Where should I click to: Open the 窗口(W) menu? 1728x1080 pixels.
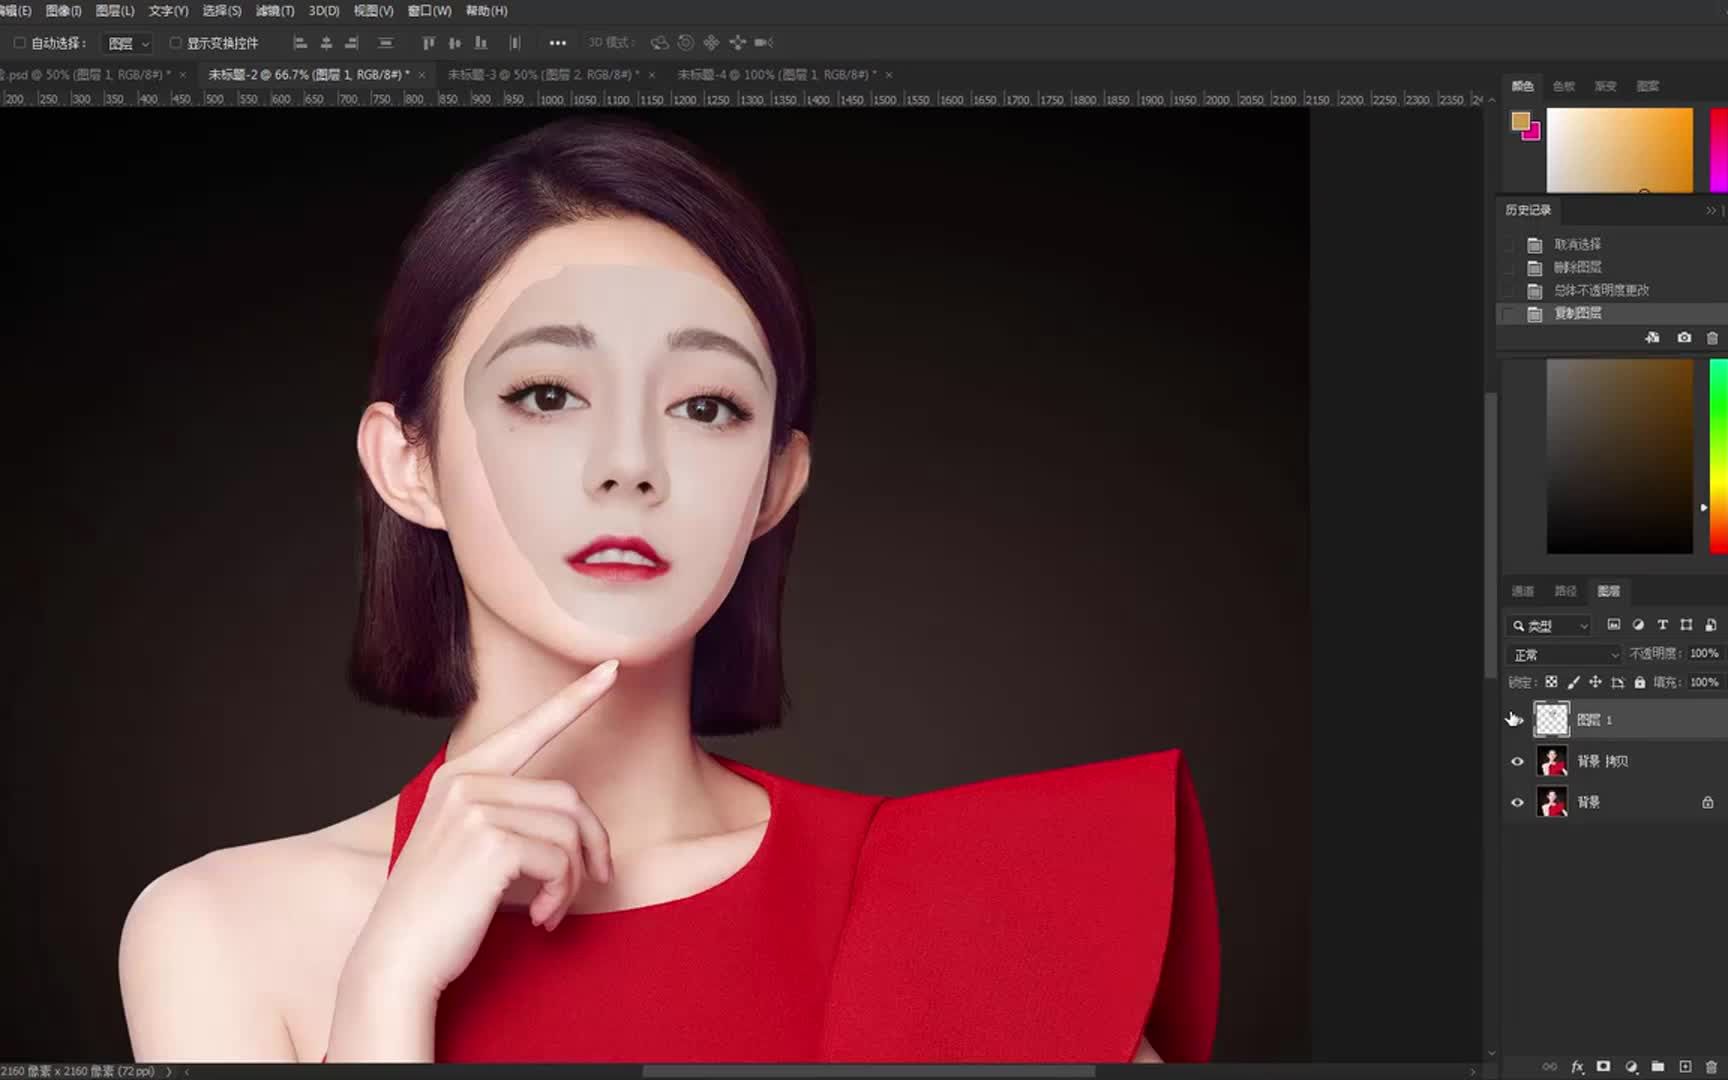click(x=429, y=11)
